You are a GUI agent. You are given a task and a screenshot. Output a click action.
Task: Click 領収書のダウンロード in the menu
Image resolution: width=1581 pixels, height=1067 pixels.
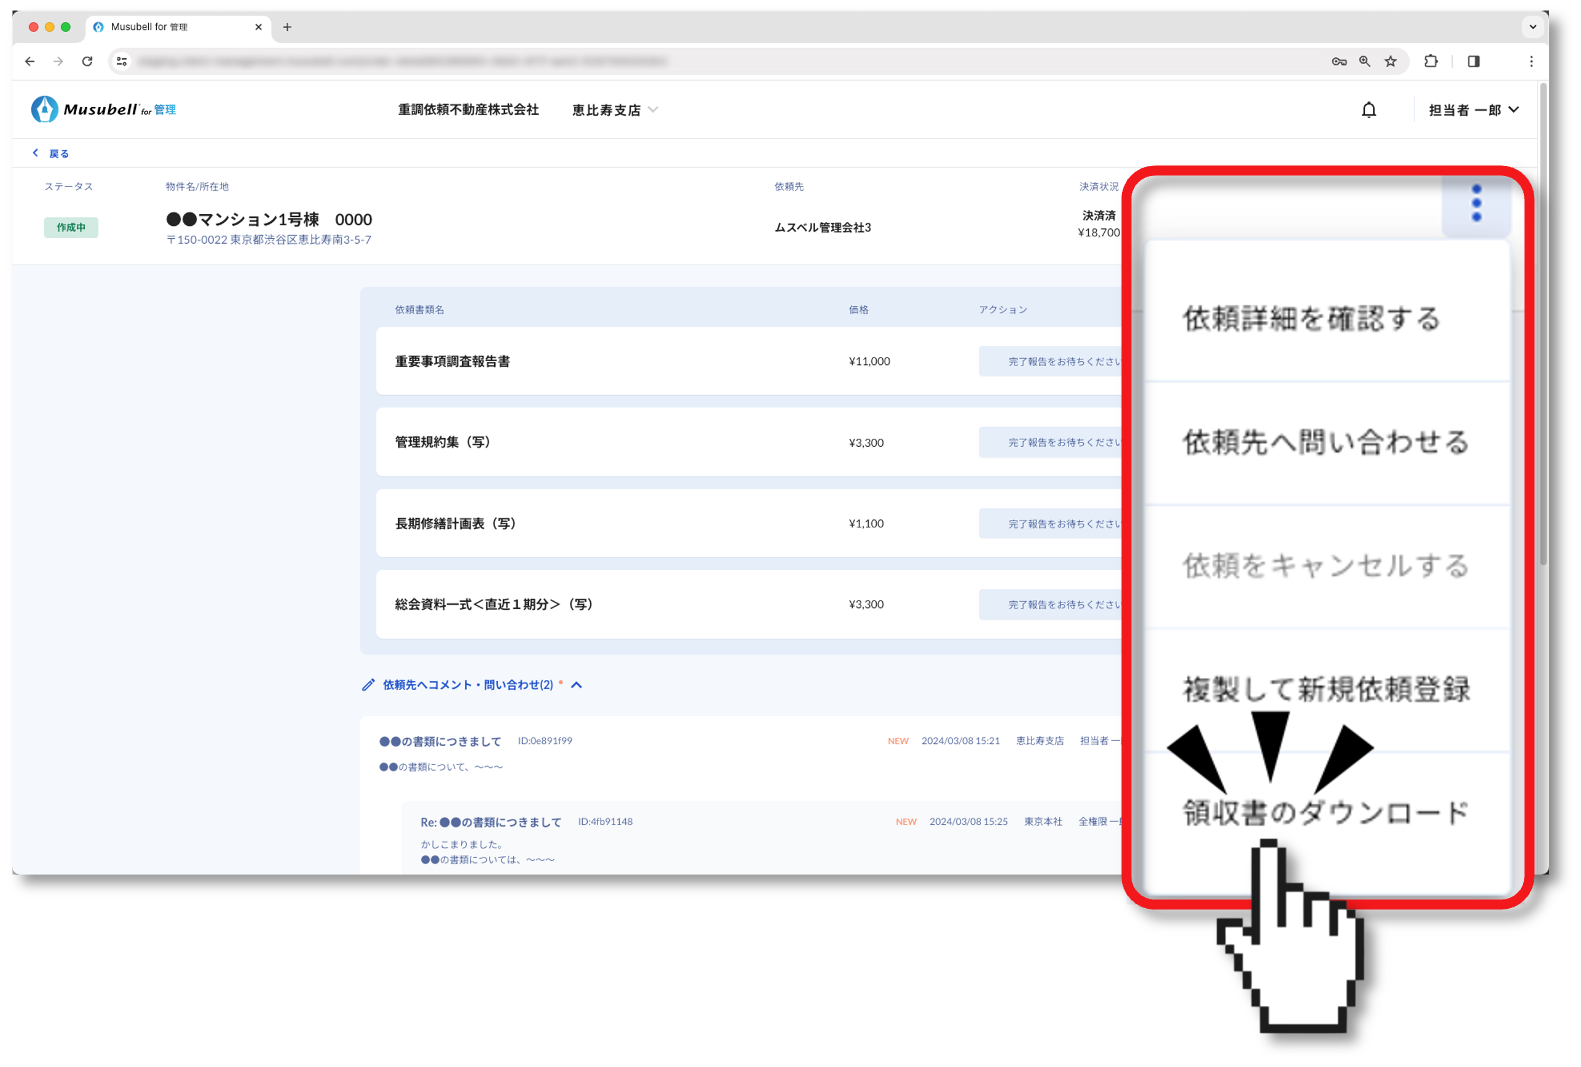1325,812
